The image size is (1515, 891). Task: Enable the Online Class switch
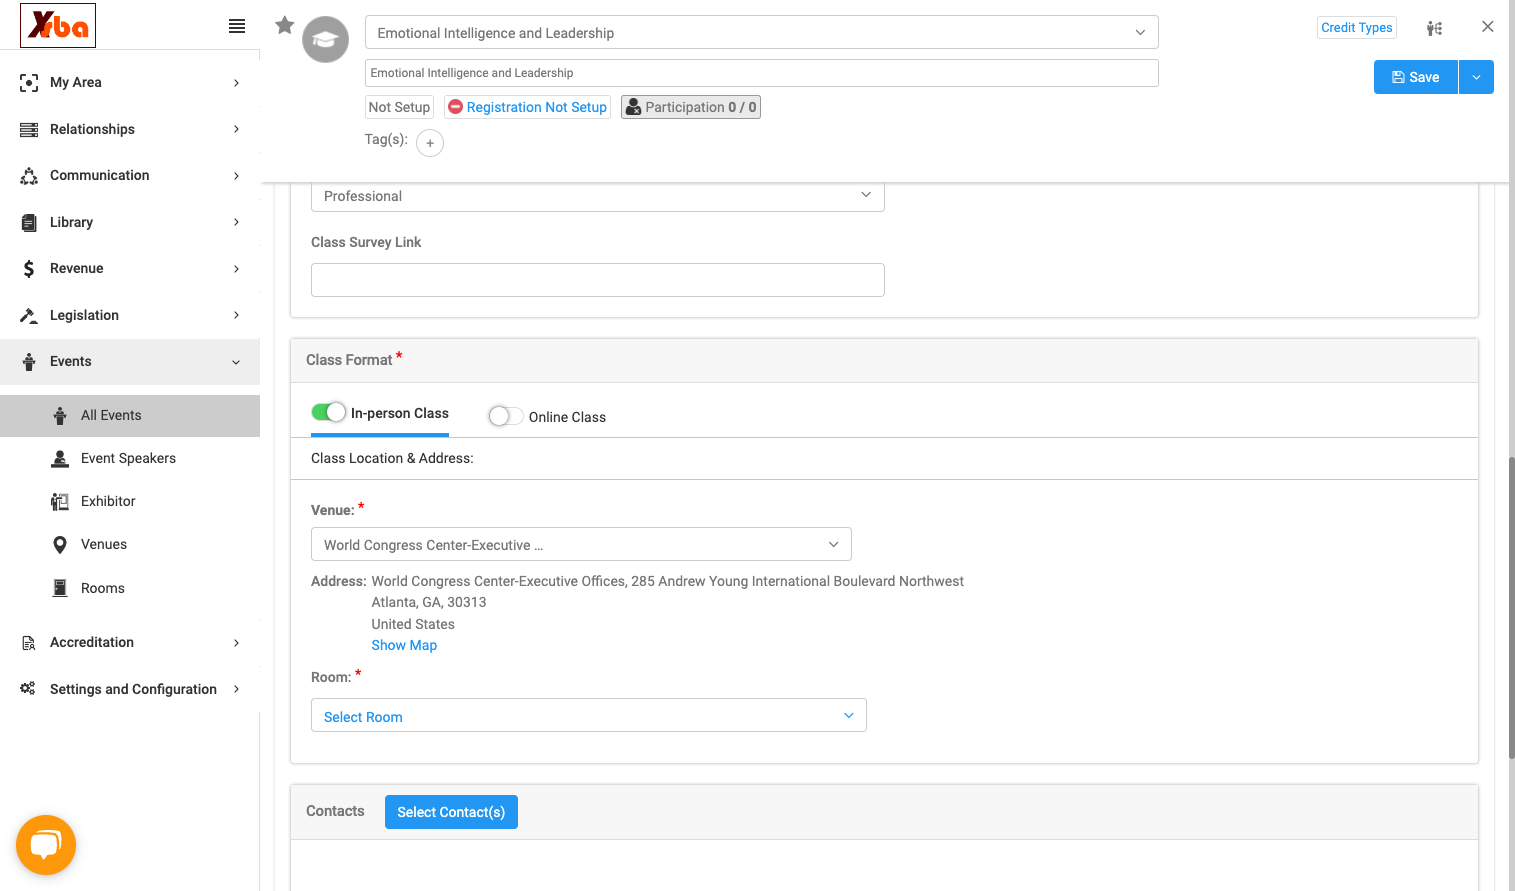coord(505,416)
